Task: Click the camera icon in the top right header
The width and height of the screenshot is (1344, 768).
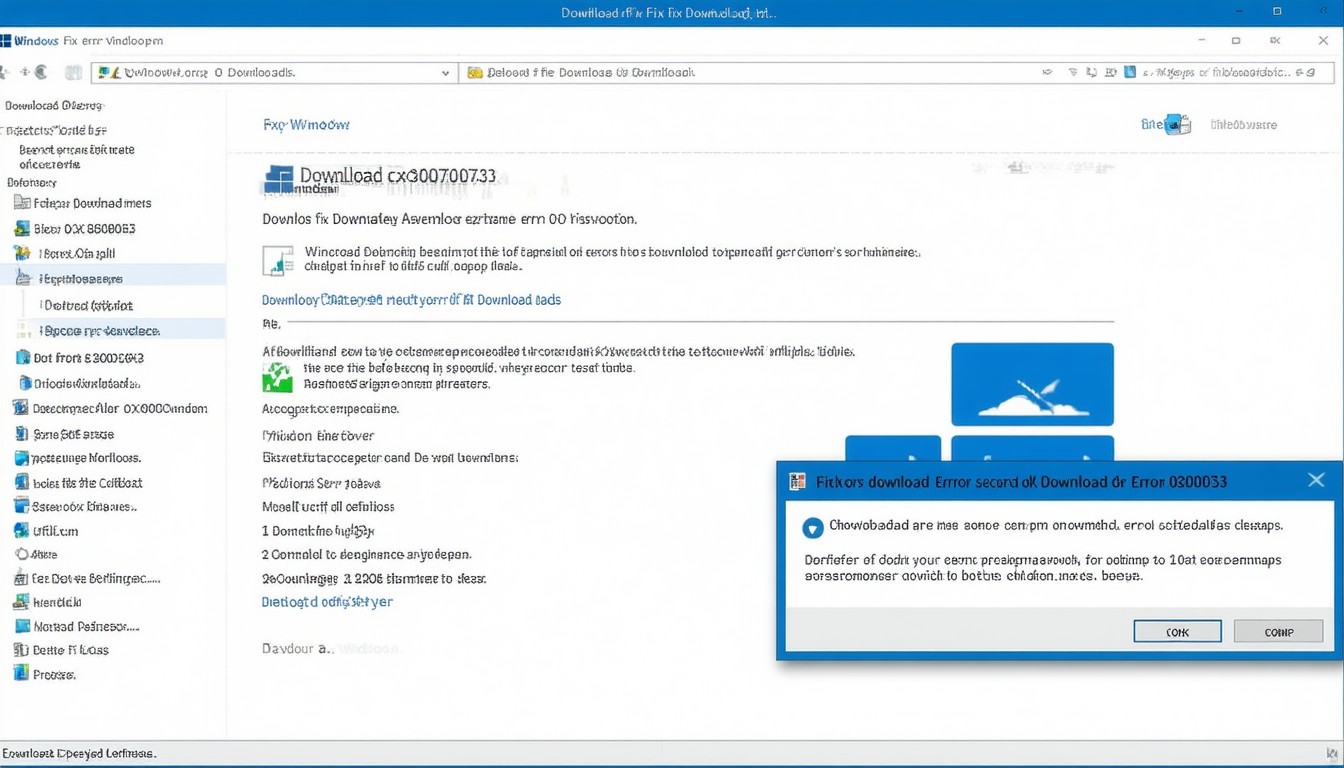Action: click(1178, 125)
